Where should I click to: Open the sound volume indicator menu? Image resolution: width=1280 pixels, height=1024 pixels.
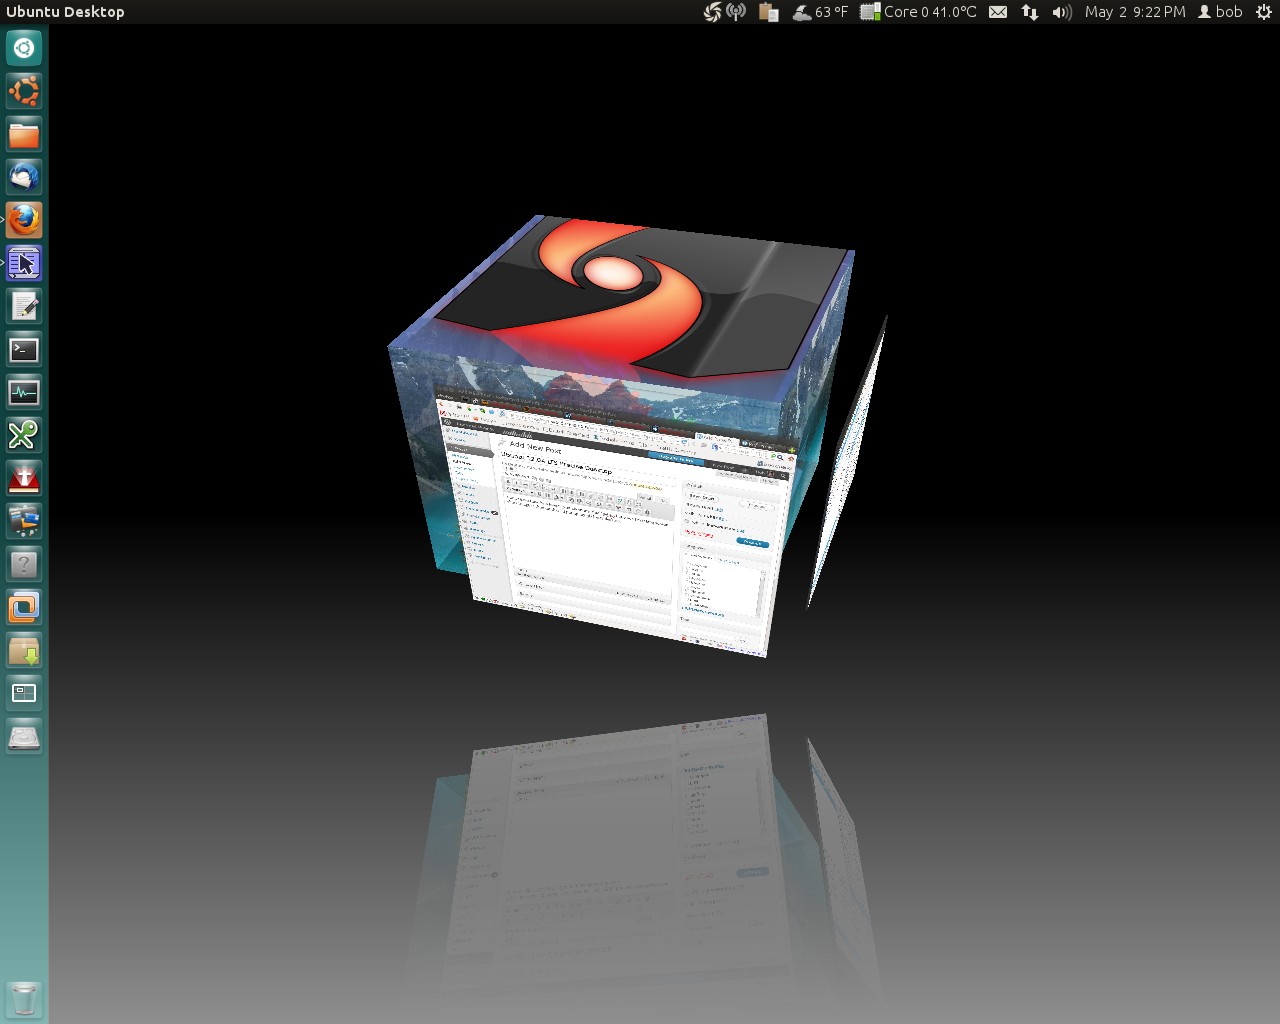(x=1061, y=12)
